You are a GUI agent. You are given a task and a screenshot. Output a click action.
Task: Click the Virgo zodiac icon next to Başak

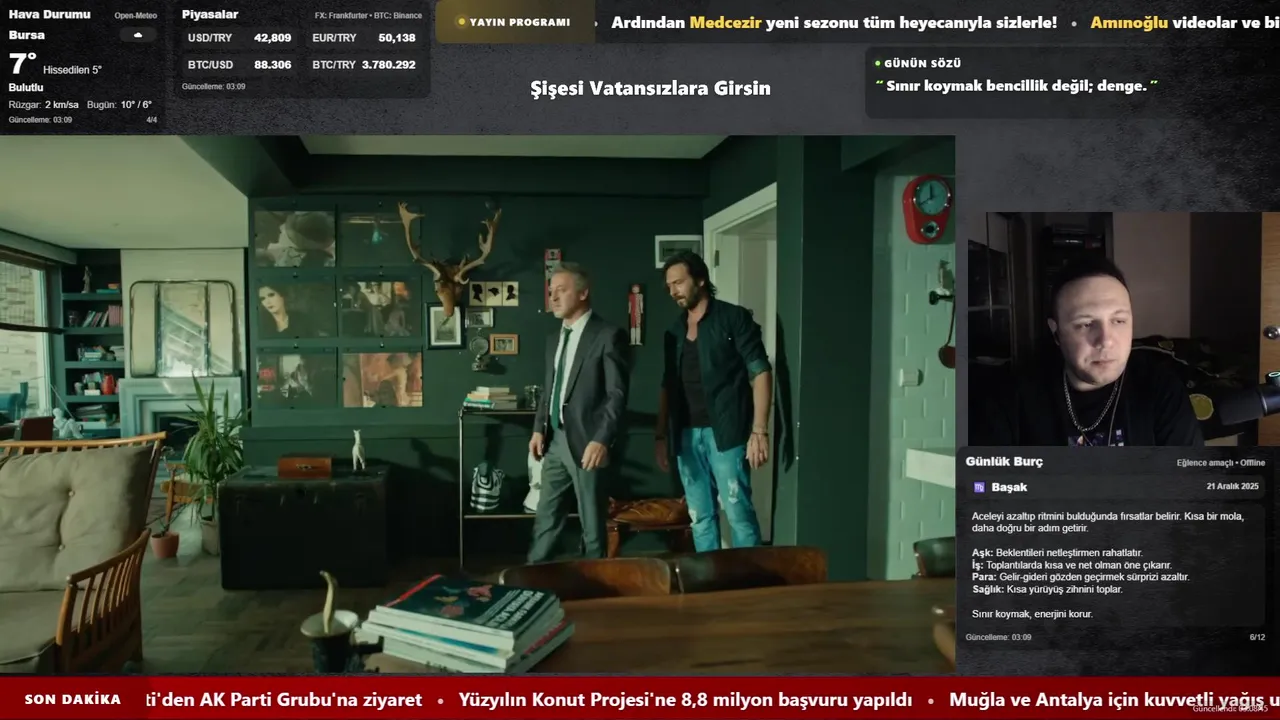coord(979,487)
